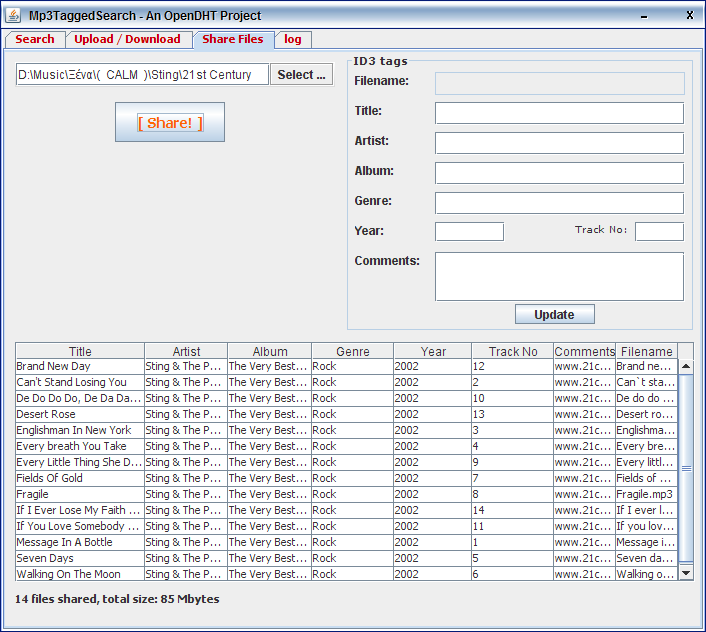
Task: Click the Filename field in ID3 tags
Action: 560,84
